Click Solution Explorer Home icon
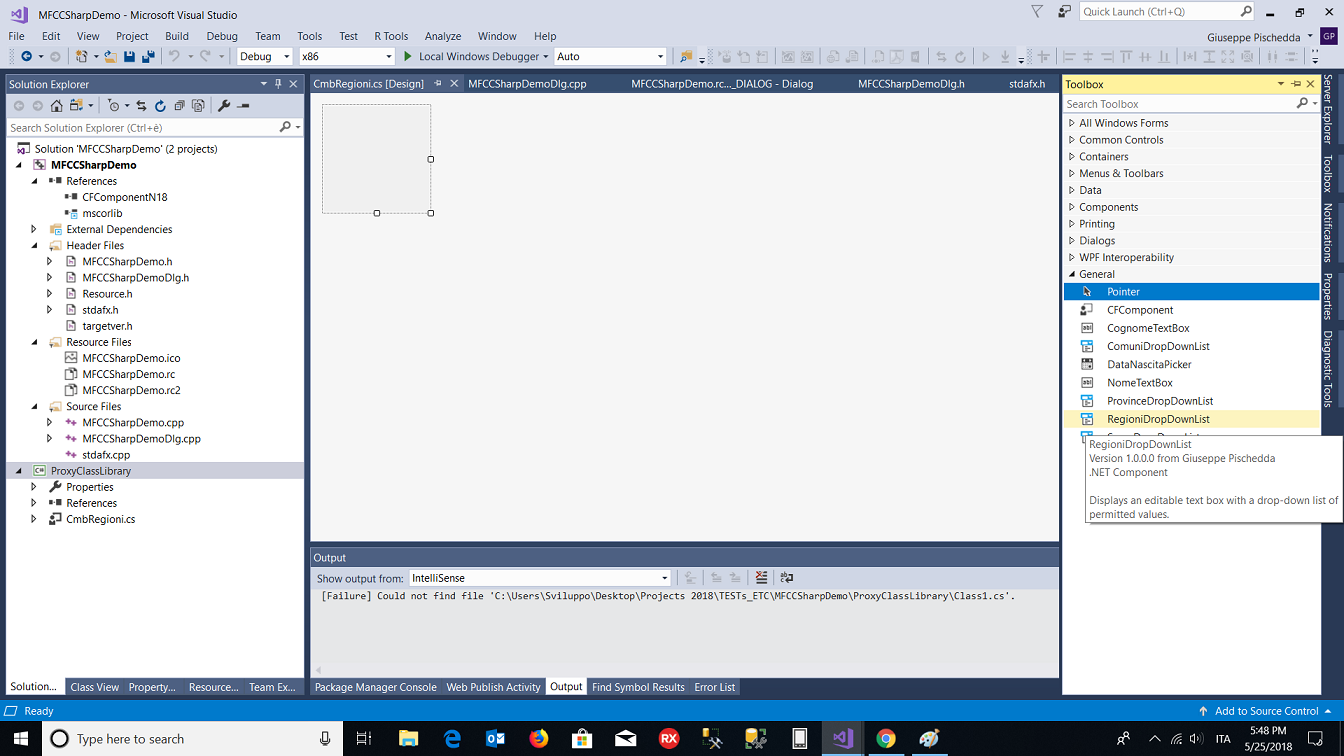Image resolution: width=1344 pixels, height=756 pixels. [57, 105]
